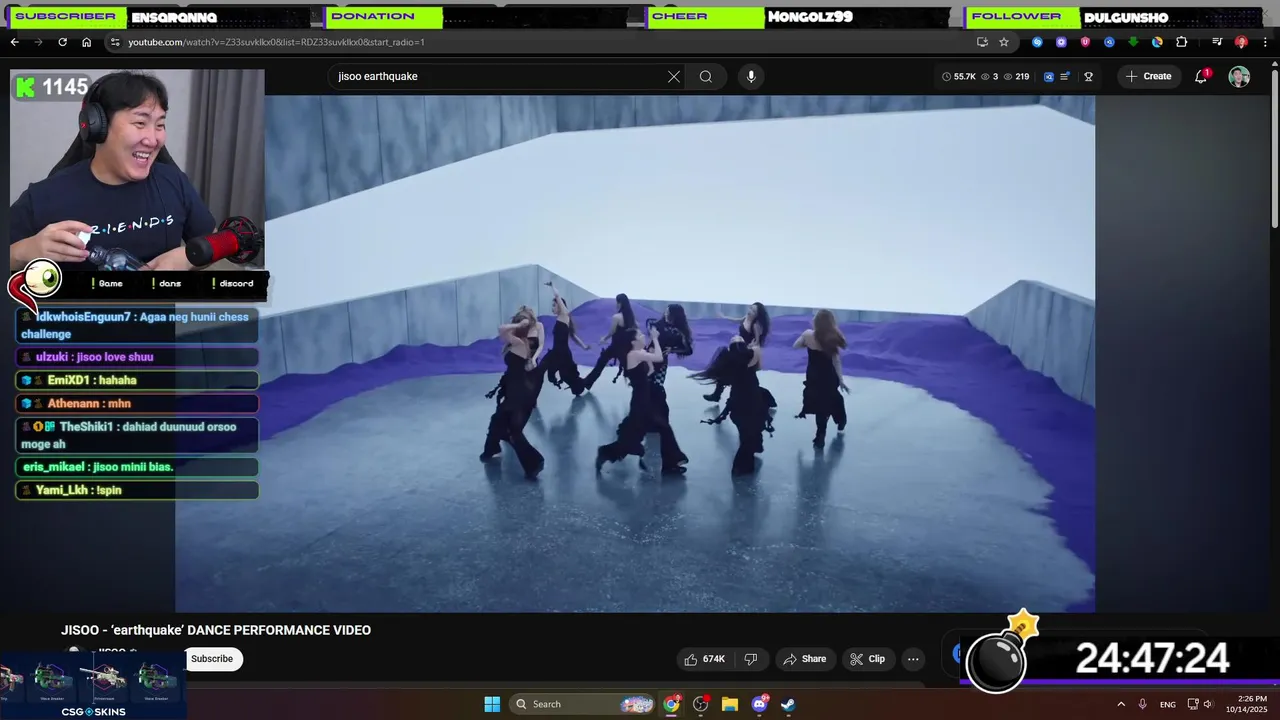Open the browser Extensions puzzle menu
The width and height of the screenshot is (1280, 720).
(x=1181, y=42)
